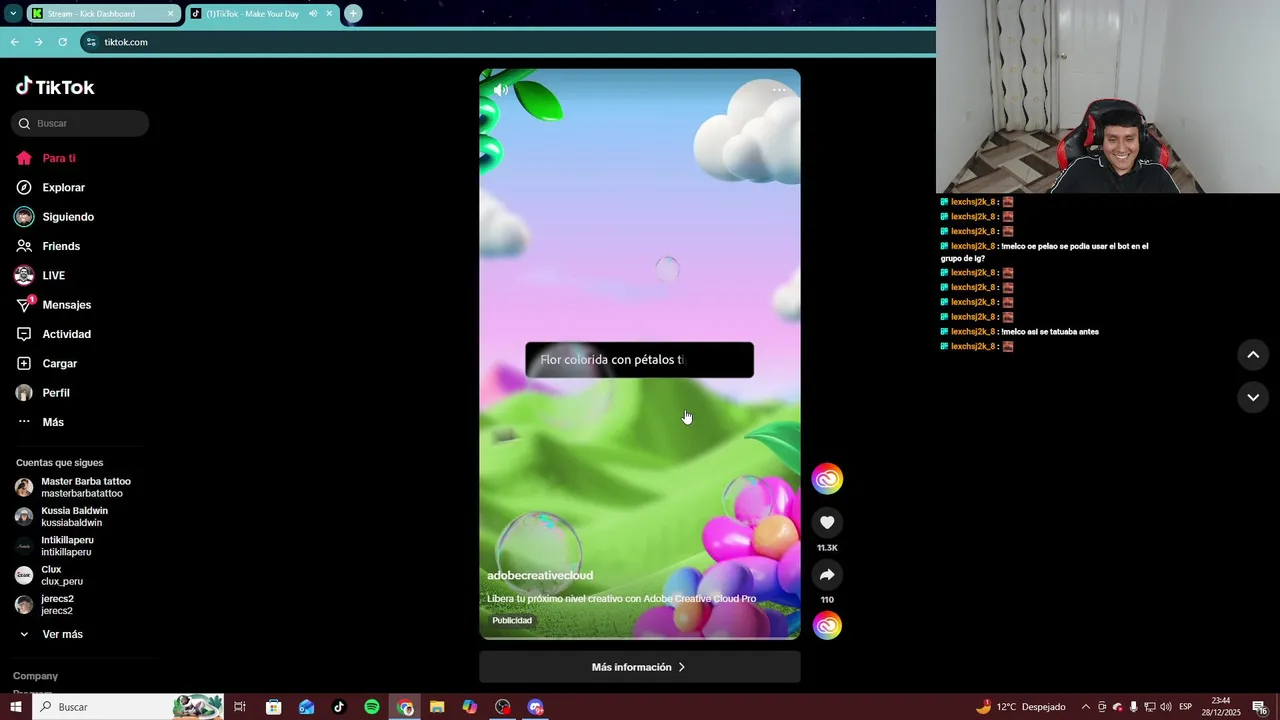Expand followed accounts with Ver más
Screen dimensions: 1280x720
[x=50, y=634]
